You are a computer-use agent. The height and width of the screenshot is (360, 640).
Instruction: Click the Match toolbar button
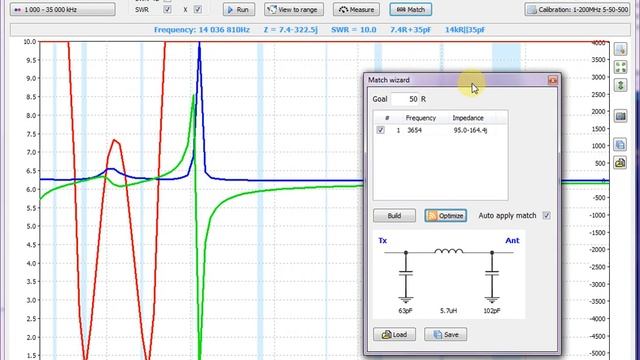tap(411, 9)
